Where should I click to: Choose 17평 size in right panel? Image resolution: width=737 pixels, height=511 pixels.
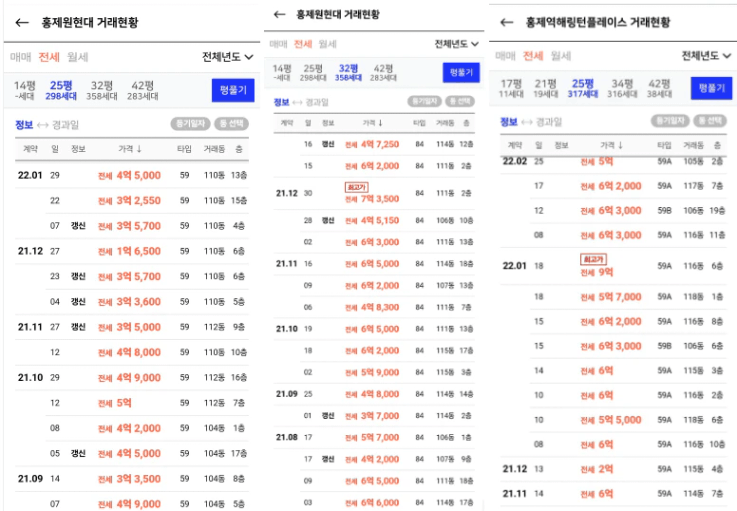[511, 88]
